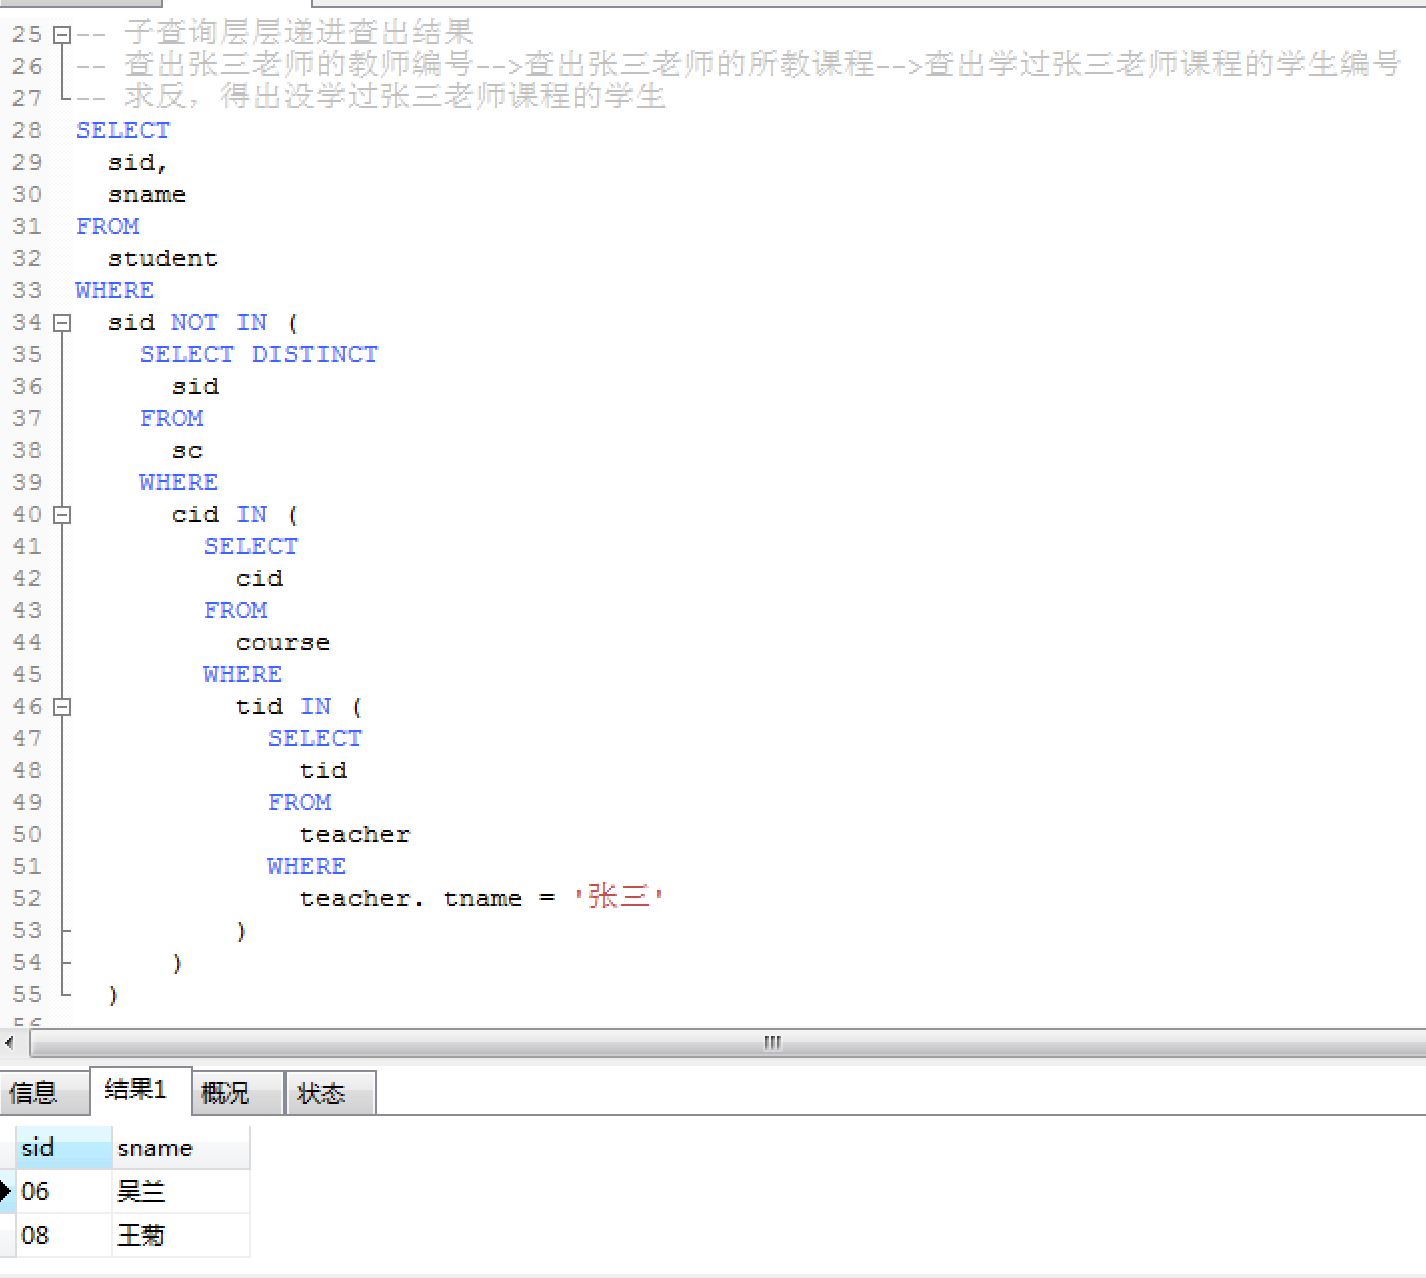
Task: Select the result cell with sid 08
Action: (x=64, y=1235)
